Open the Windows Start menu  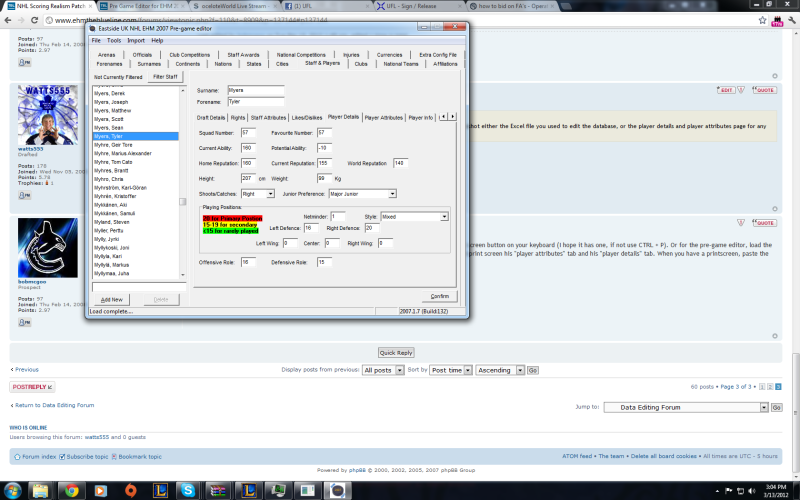pyautogui.click(x=12, y=491)
